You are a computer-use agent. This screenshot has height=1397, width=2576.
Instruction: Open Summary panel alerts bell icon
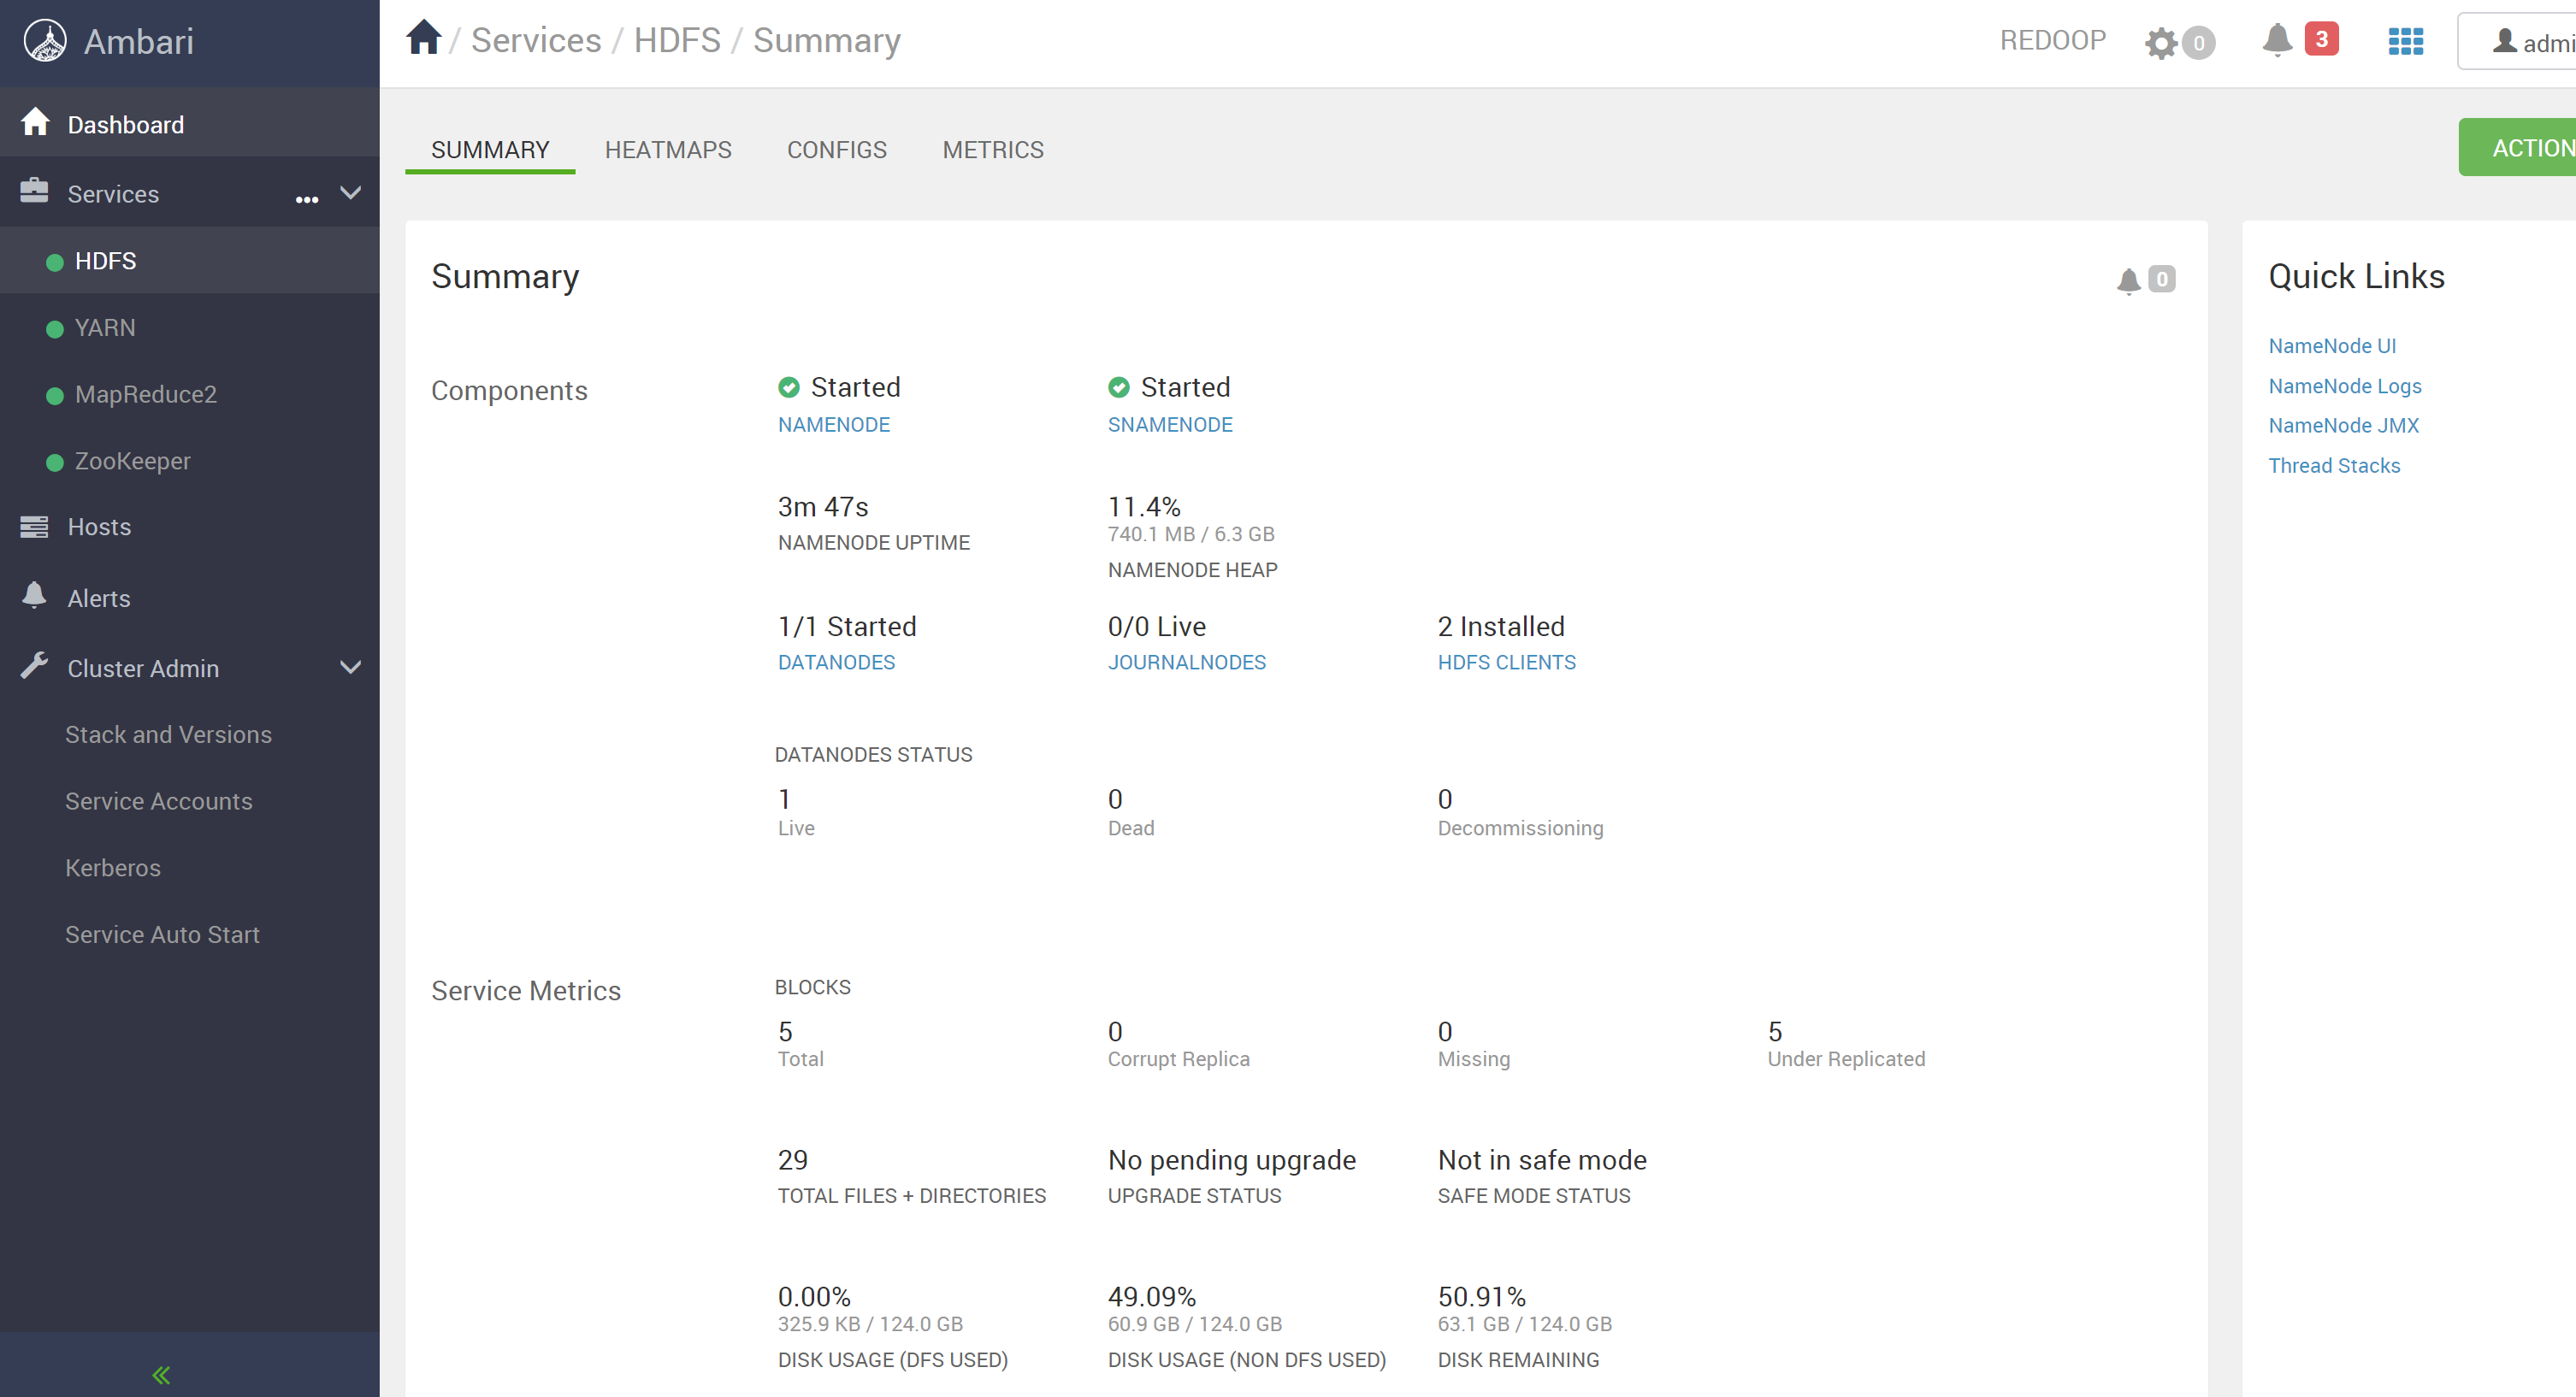[x=2129, y=280]
